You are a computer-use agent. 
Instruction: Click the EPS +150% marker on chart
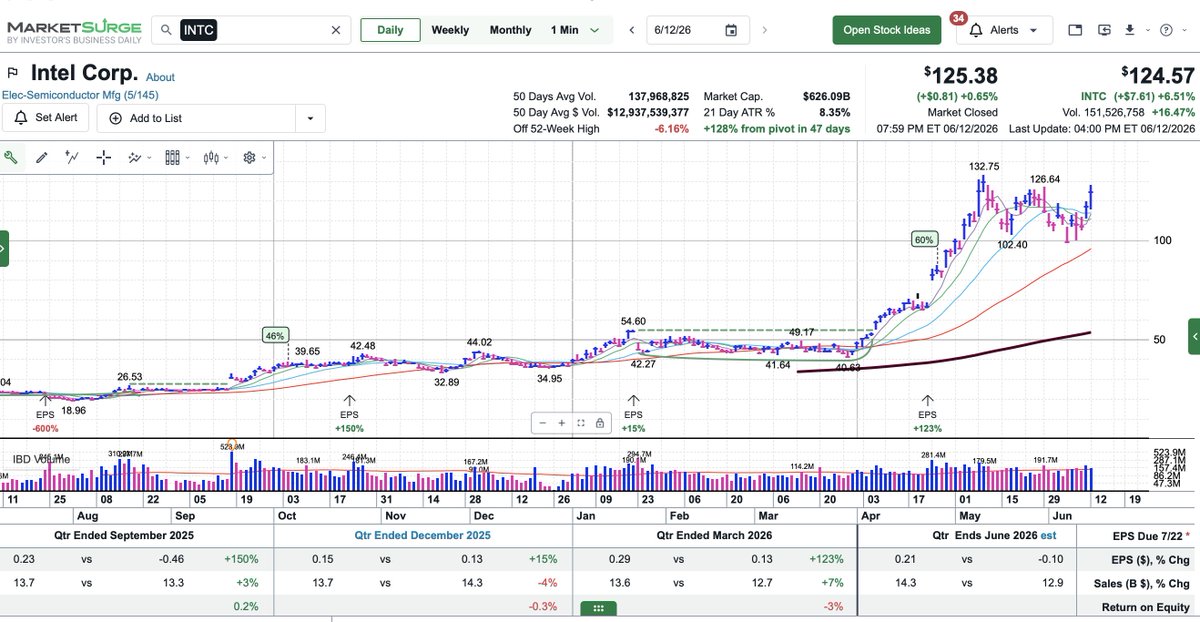(x=349, y=414)
